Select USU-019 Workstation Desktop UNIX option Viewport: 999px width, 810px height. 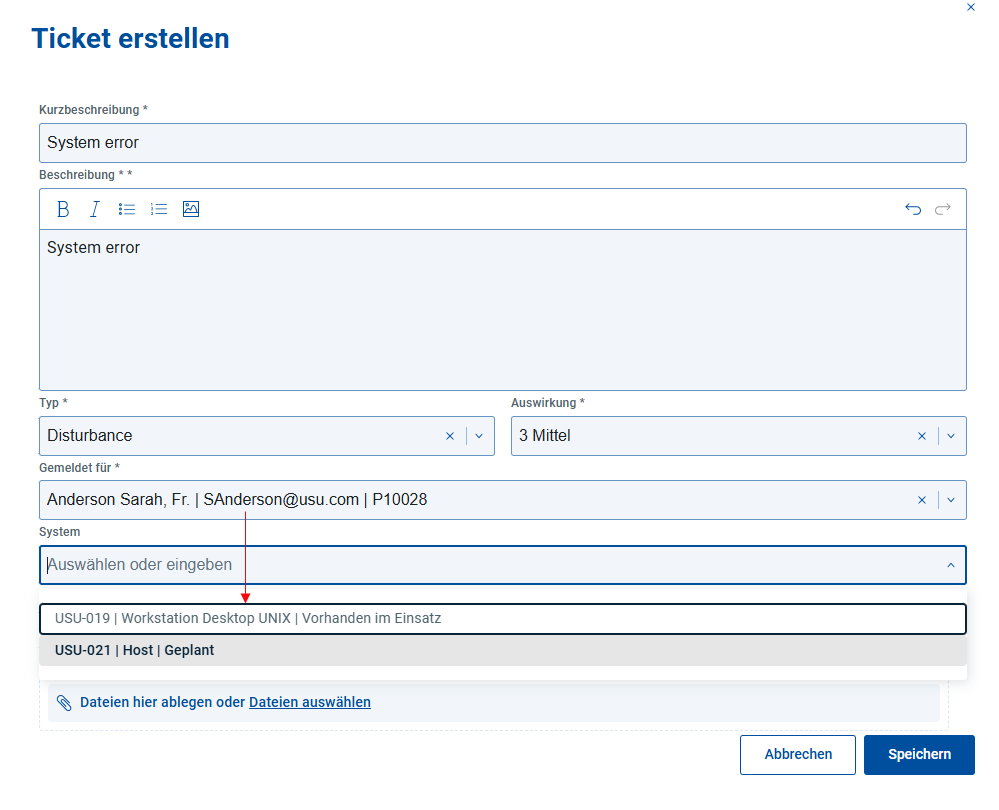click(503, 619)
